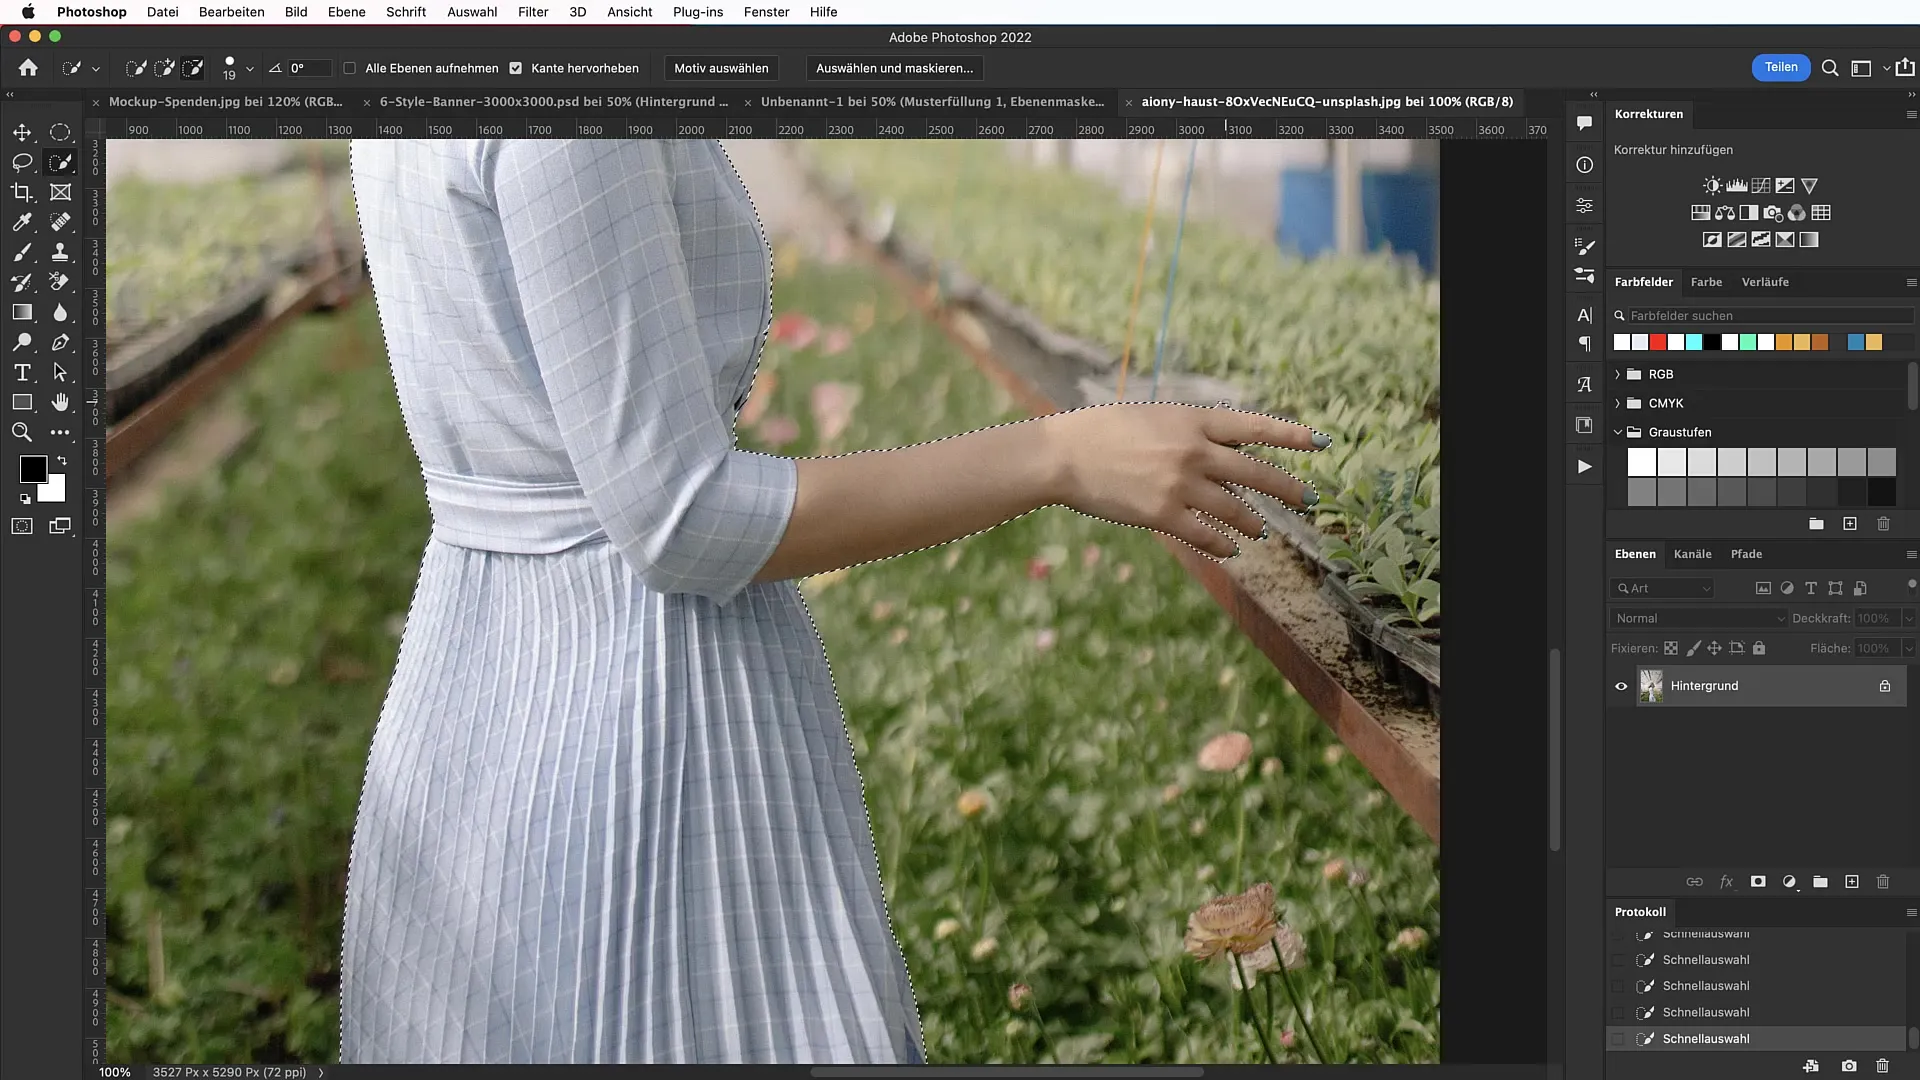
Task: Toggle all layers sample checkbox
Action: pyautogui.click(x=349, y=67)
